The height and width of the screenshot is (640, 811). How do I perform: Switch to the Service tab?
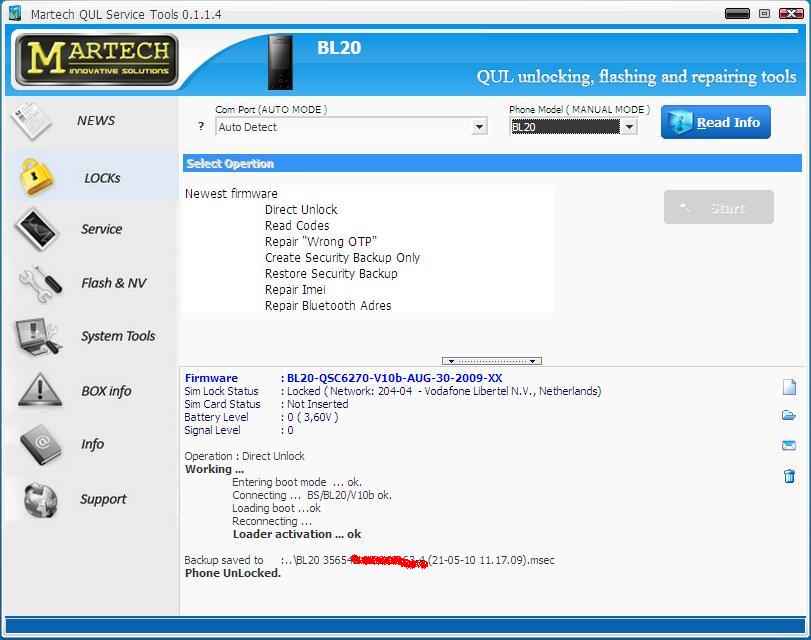(101, 229)
